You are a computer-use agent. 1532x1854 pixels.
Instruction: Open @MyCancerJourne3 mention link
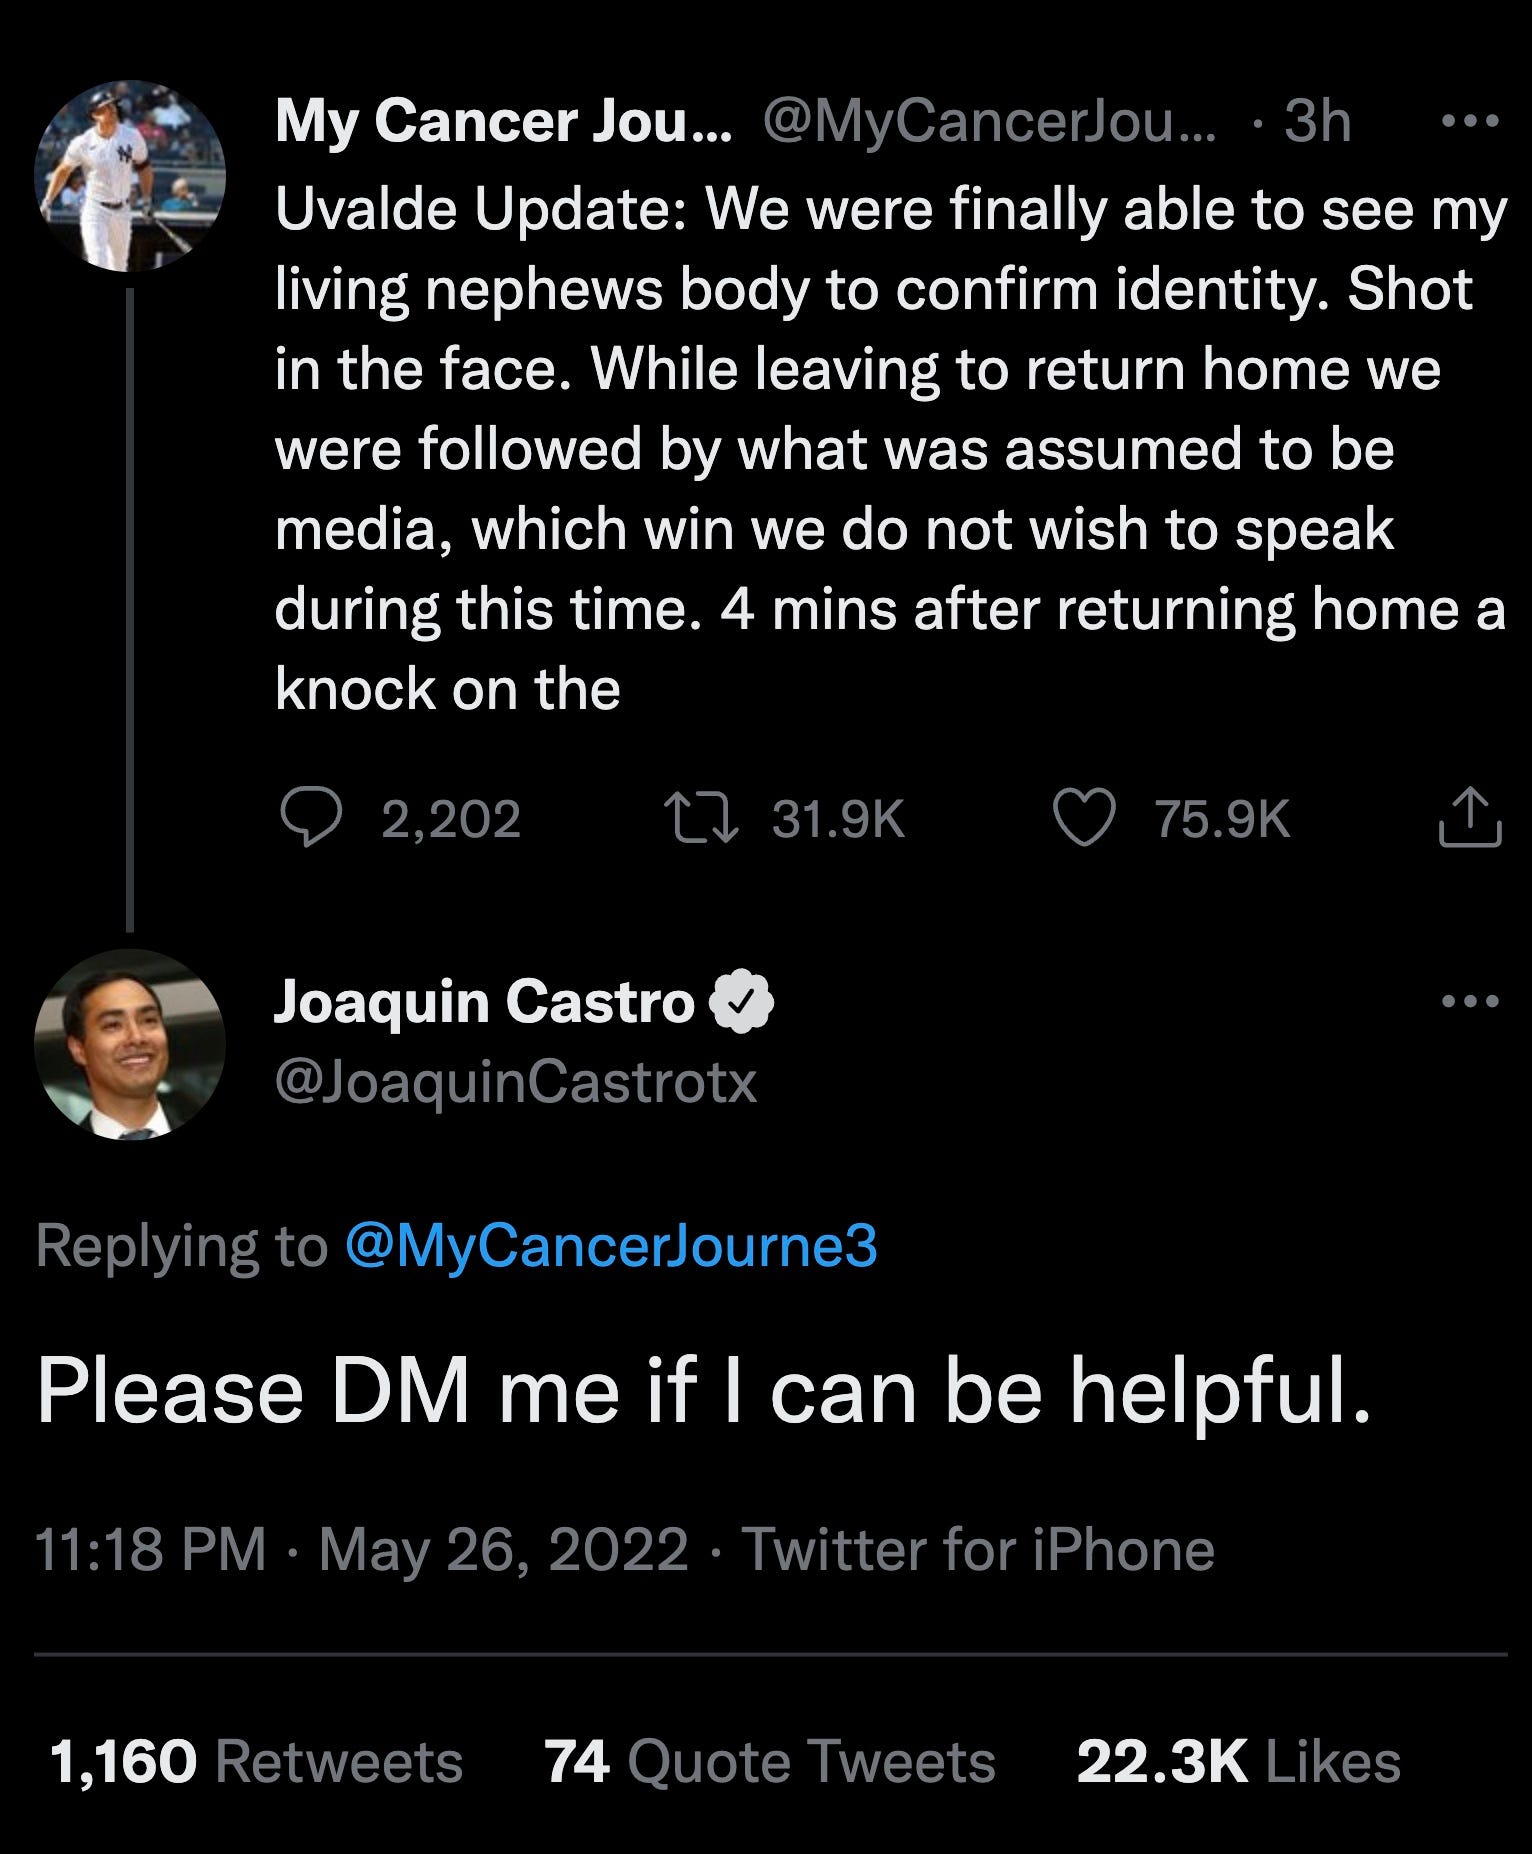tap(611, 1246)
